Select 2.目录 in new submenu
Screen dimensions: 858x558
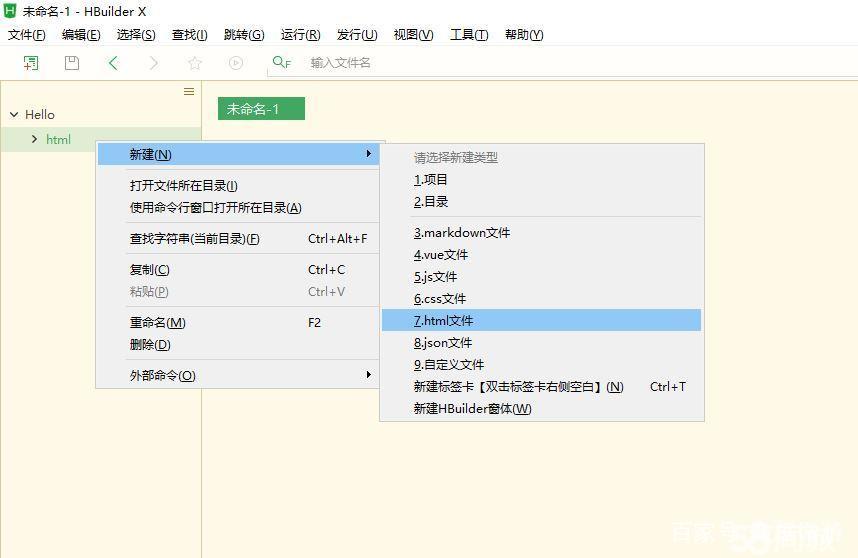click(x=541, y=201)
